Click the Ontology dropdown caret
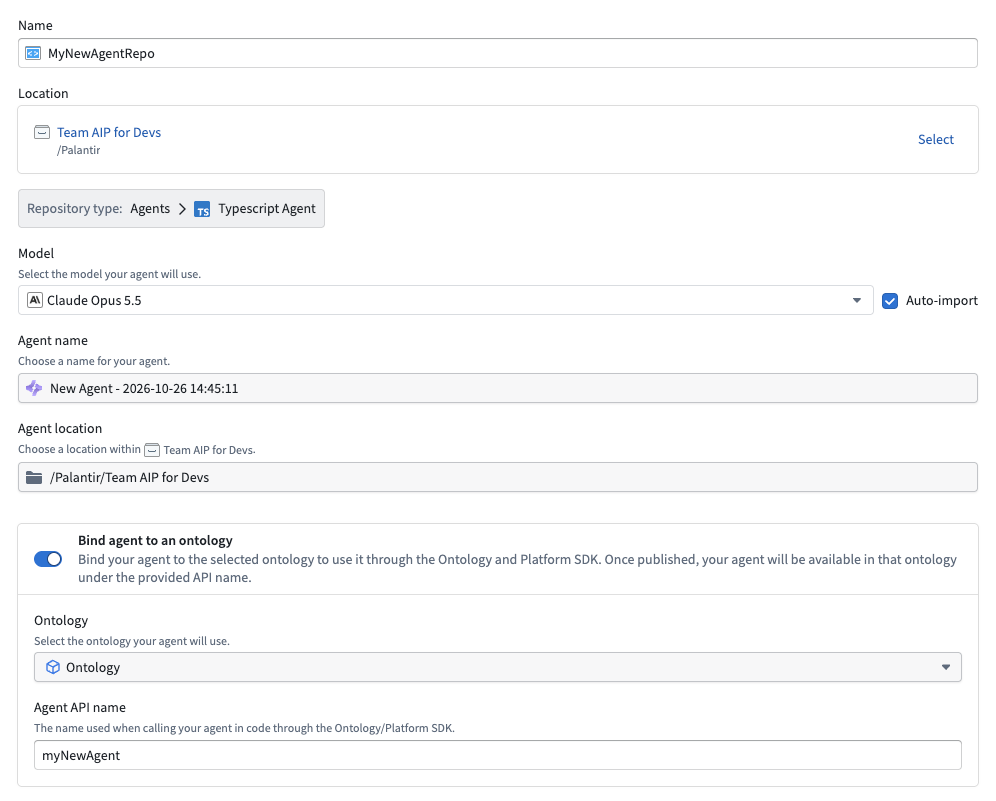 tap(945, 667)
